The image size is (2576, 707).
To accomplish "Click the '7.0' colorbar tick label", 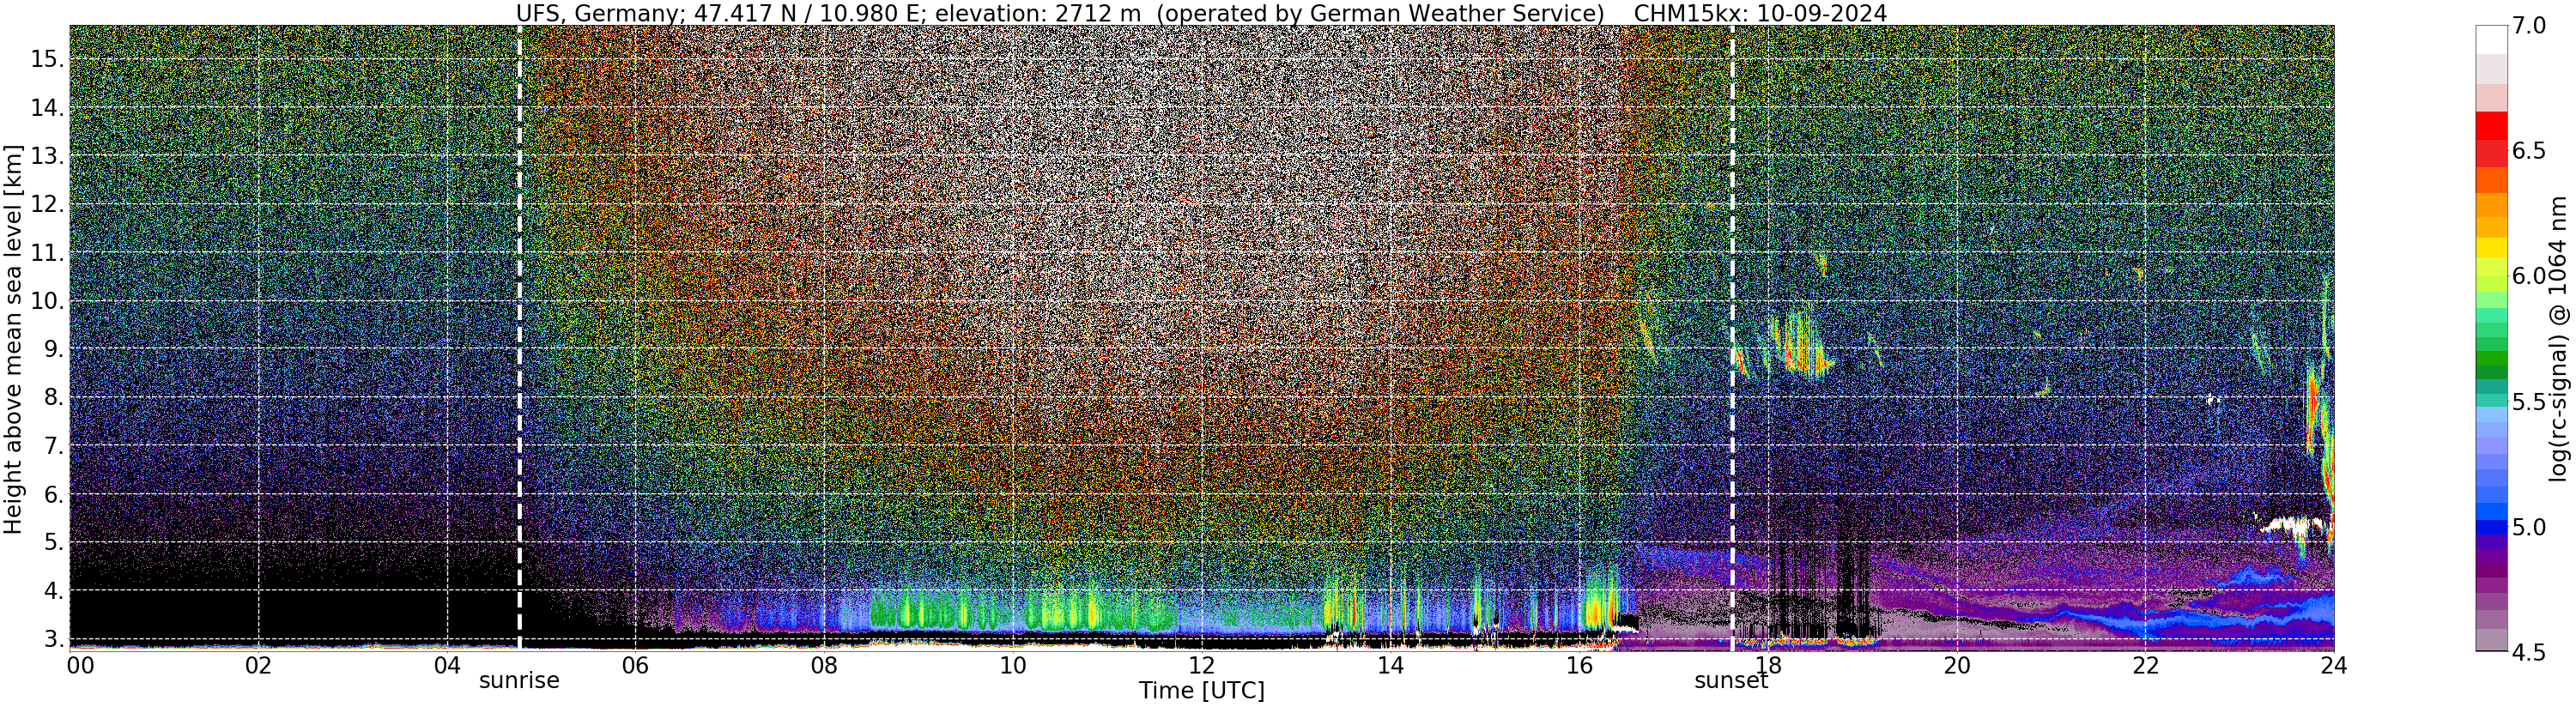I will point(2529,26).
